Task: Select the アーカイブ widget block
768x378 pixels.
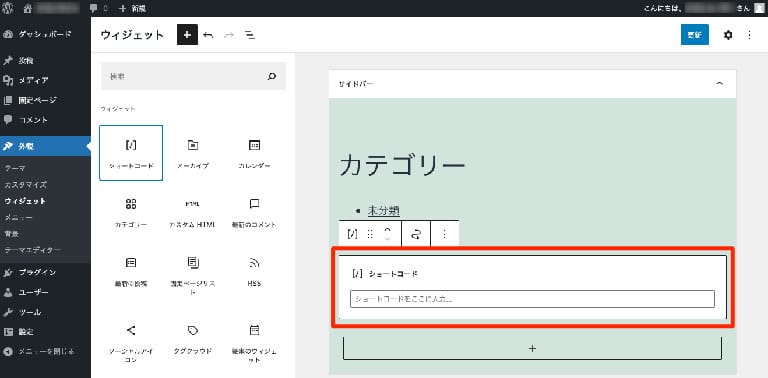Action: (x=193, y=153)
